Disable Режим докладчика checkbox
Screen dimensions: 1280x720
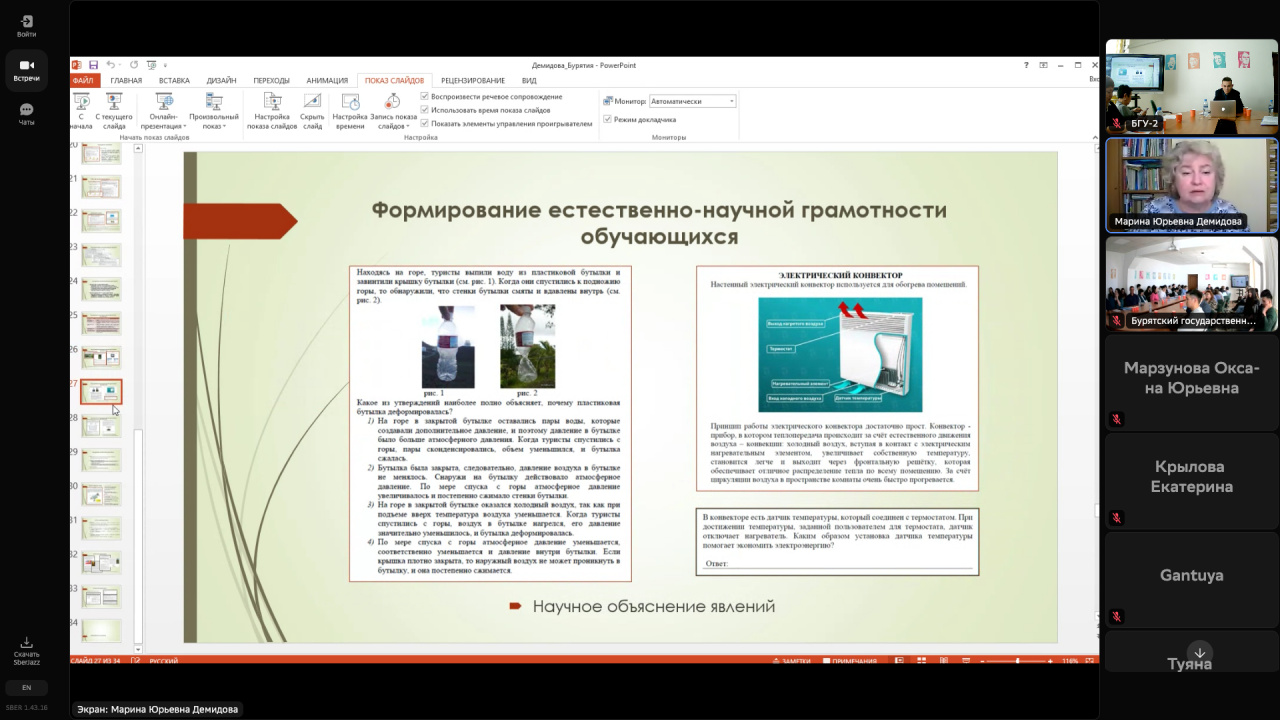[x=607, y=119]
